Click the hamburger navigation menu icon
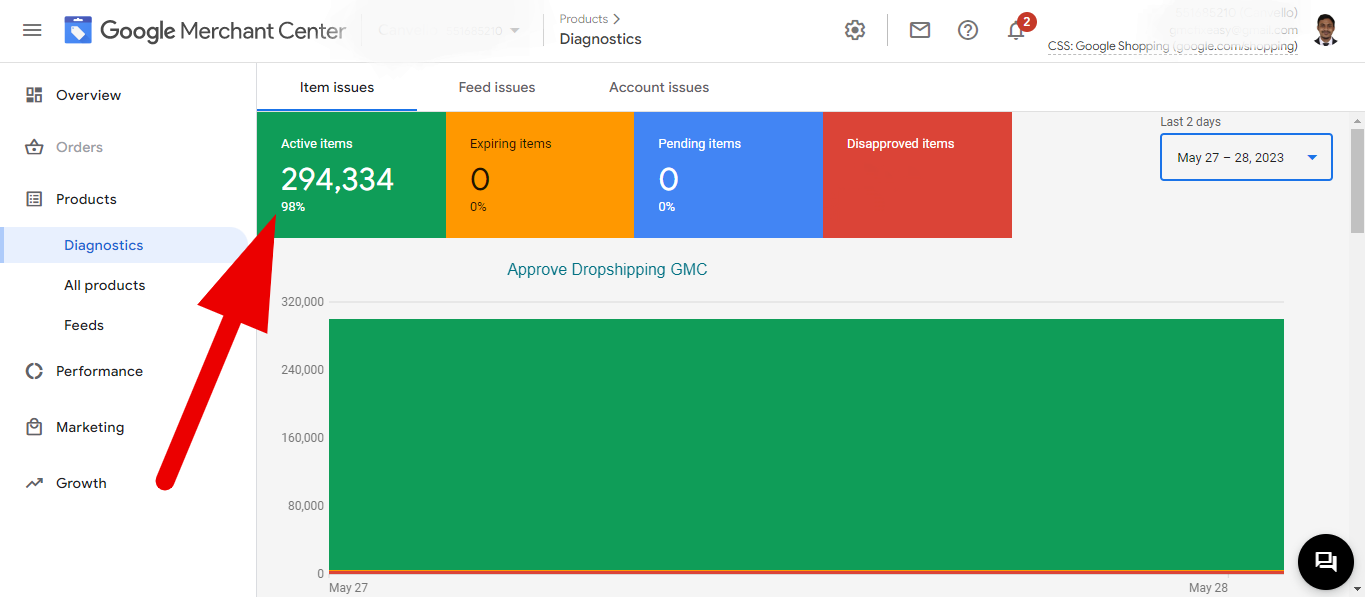 pyautogui.click(x=33, y=28)
